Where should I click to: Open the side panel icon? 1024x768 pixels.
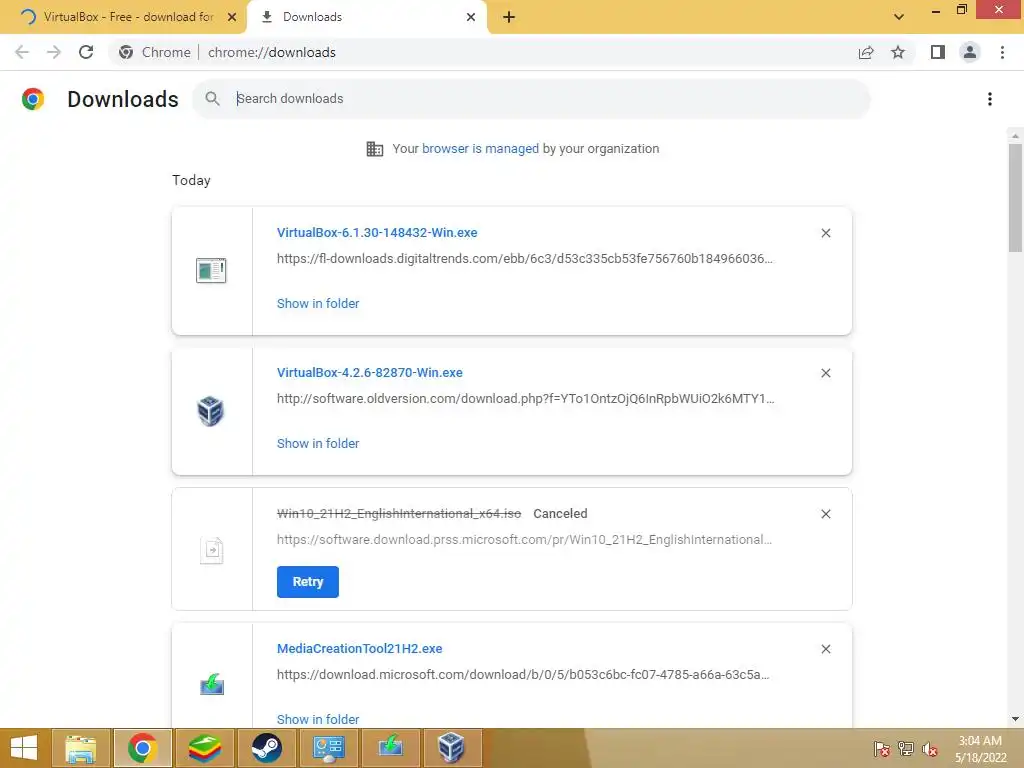coord(938,52)
